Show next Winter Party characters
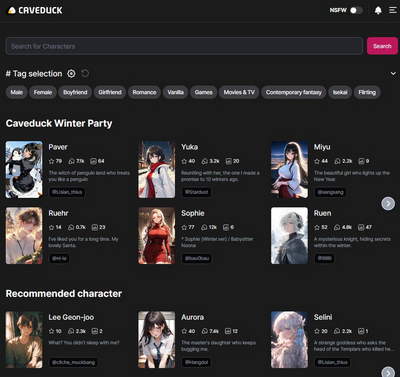Screen dimensions: 400x377 tap(388, 203)
